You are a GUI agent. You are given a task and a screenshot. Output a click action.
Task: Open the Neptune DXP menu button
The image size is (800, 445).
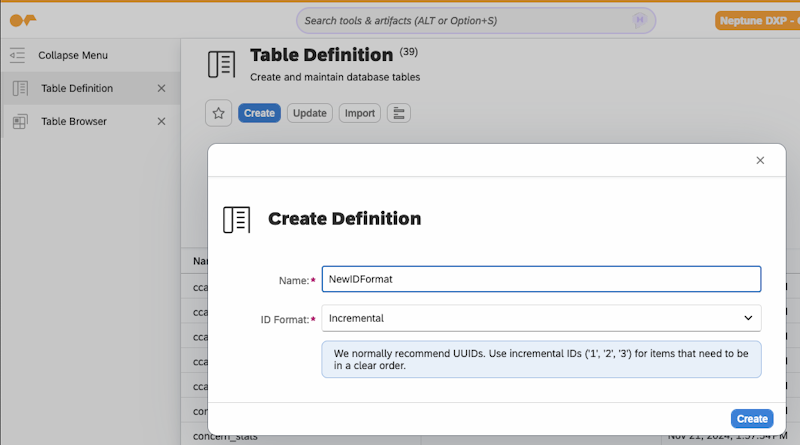pyautogui.click(x=757, y=20)
